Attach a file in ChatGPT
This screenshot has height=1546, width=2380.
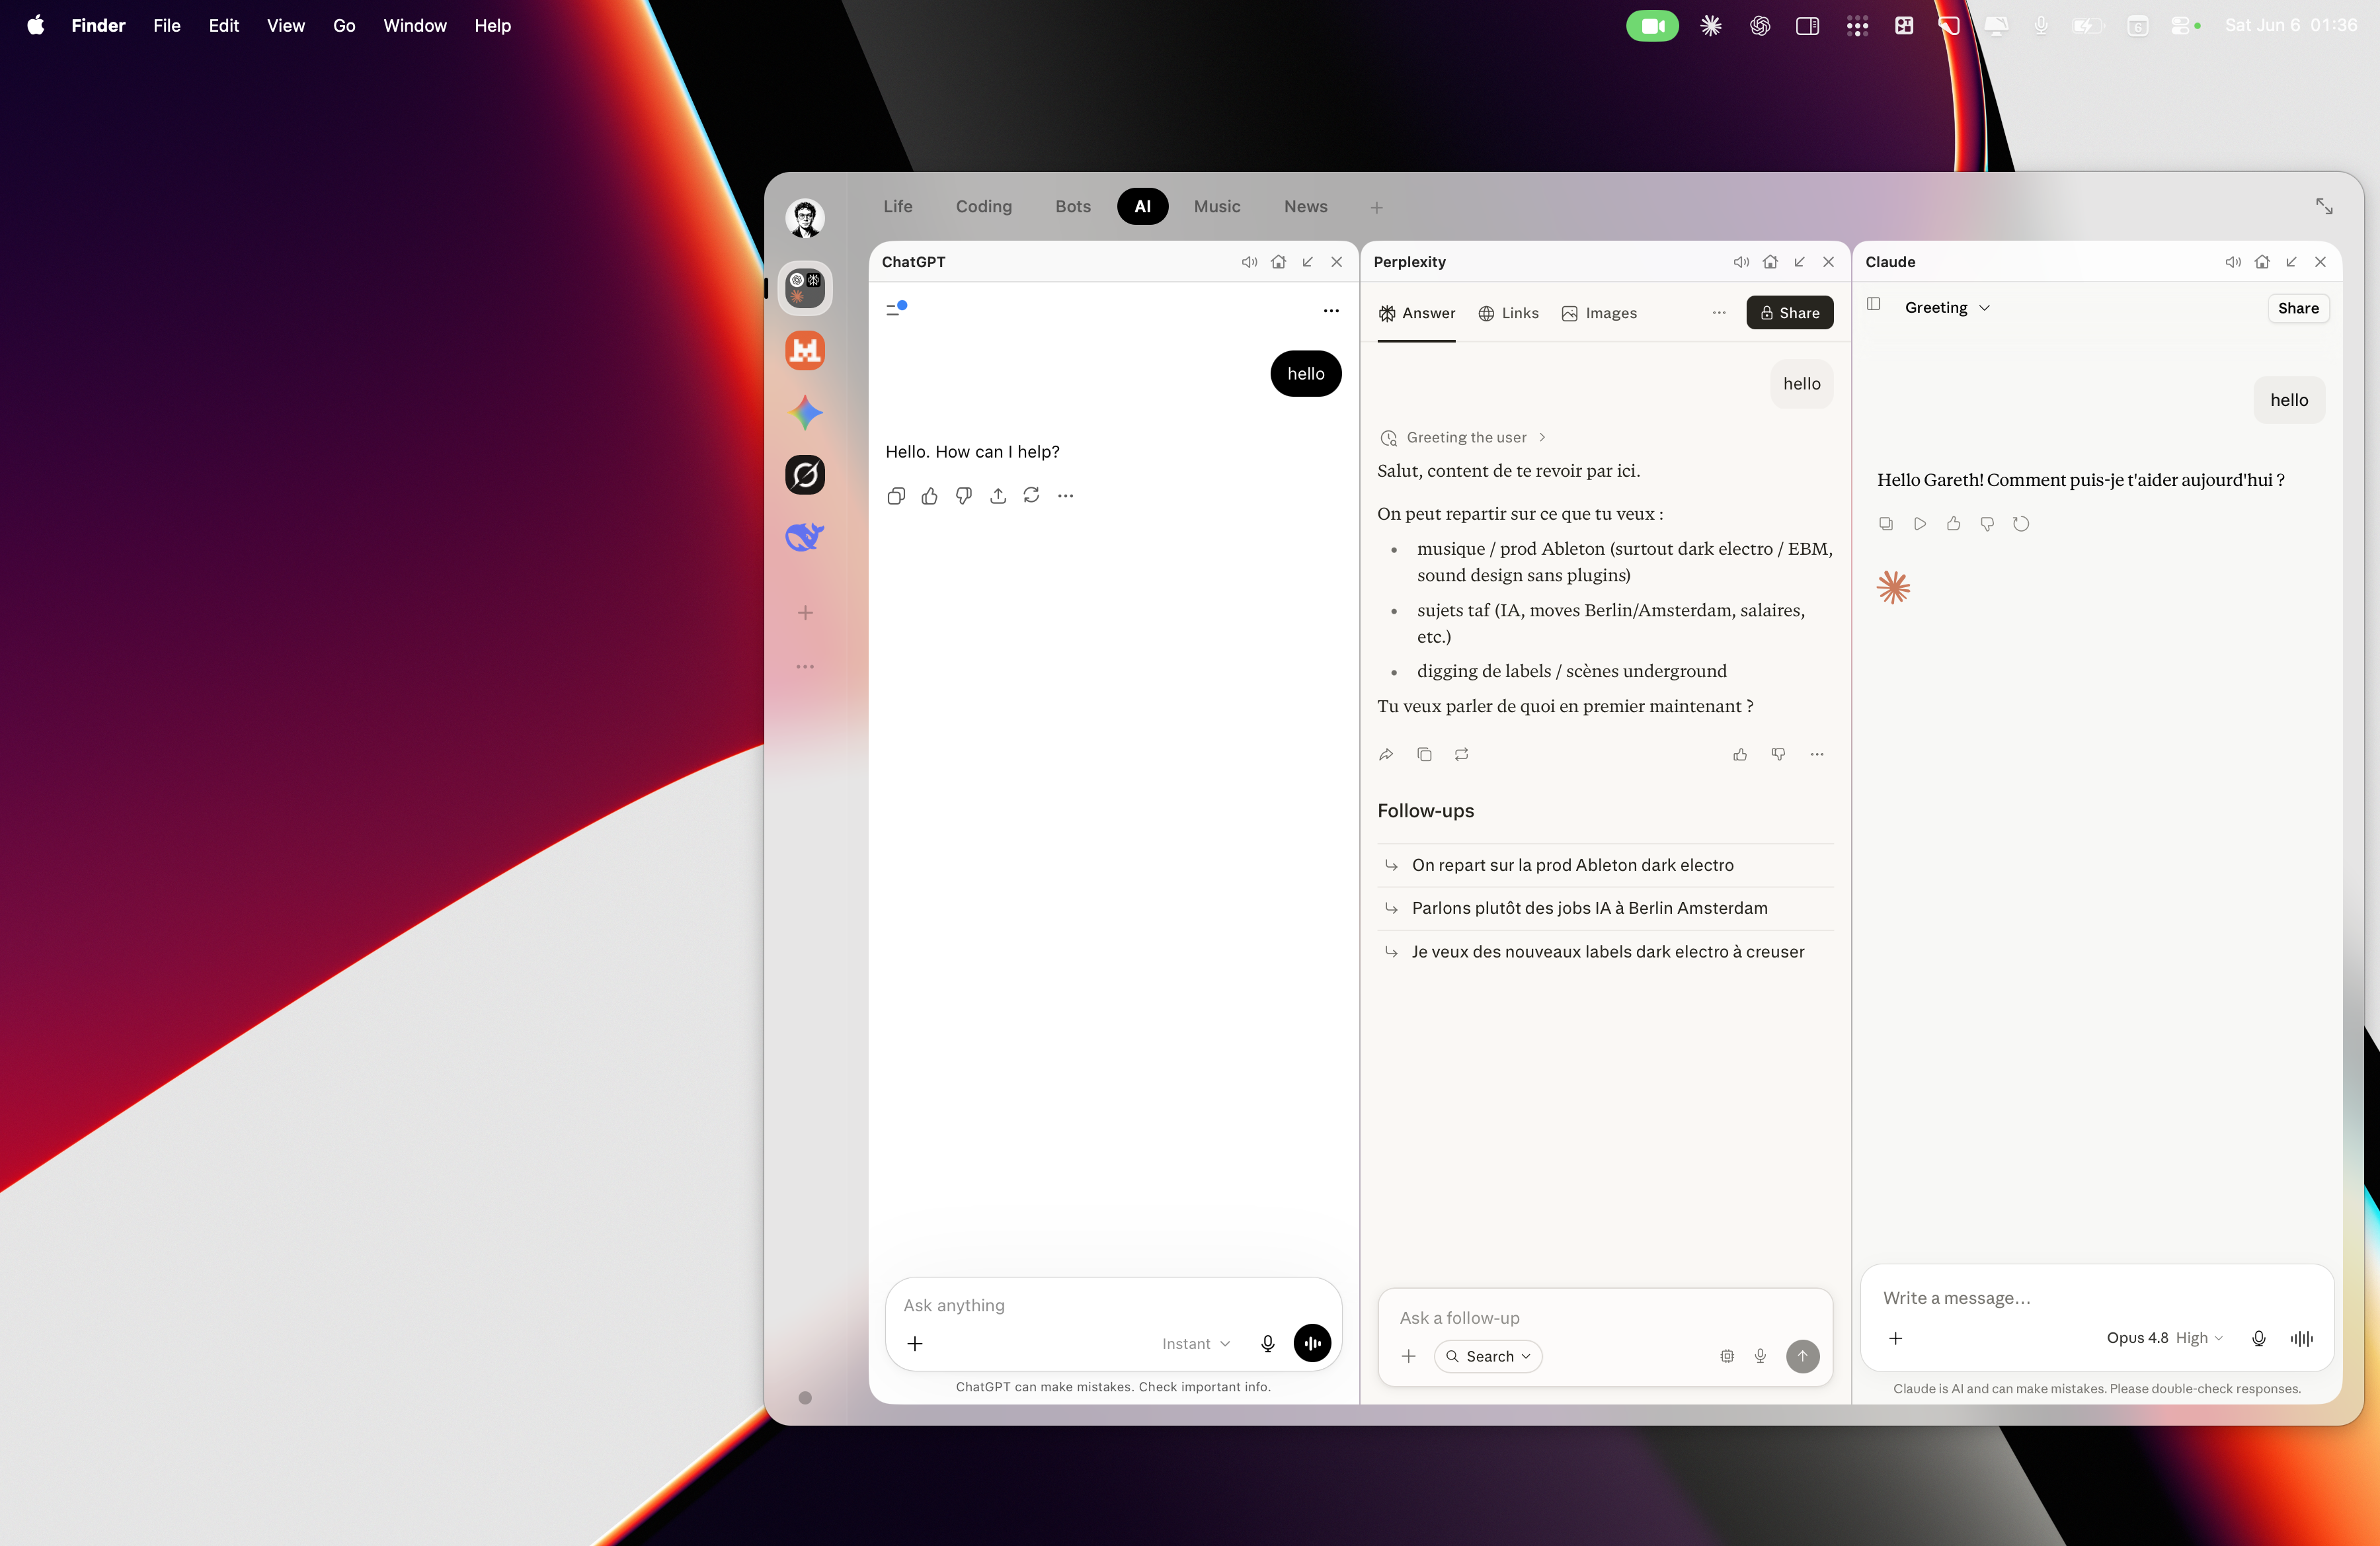915,1343
